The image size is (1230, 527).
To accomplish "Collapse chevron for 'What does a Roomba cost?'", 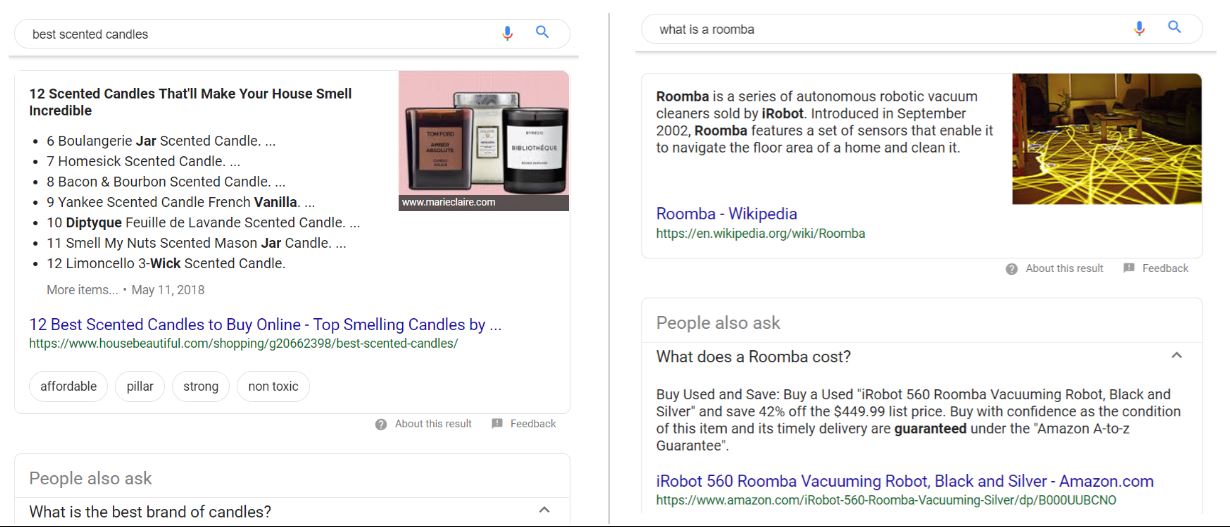I will (1177, 355).
